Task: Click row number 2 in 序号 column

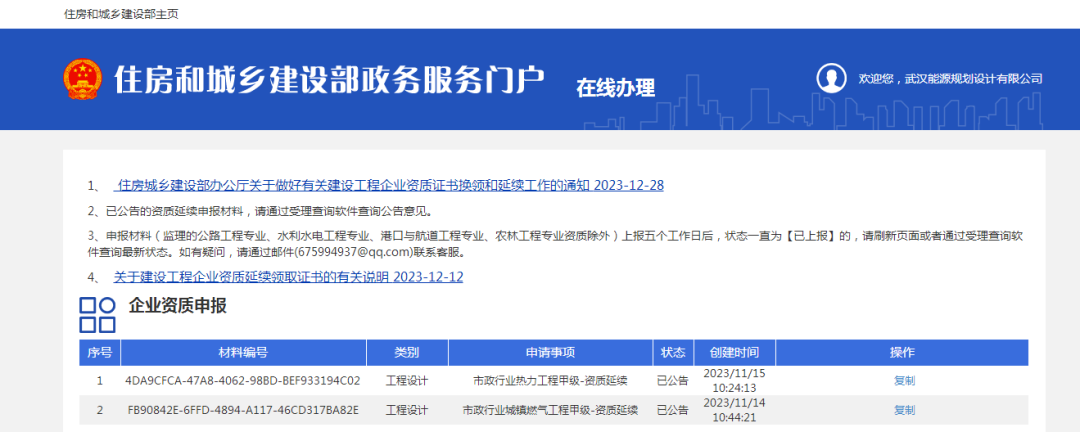Action: click(100, 410)
